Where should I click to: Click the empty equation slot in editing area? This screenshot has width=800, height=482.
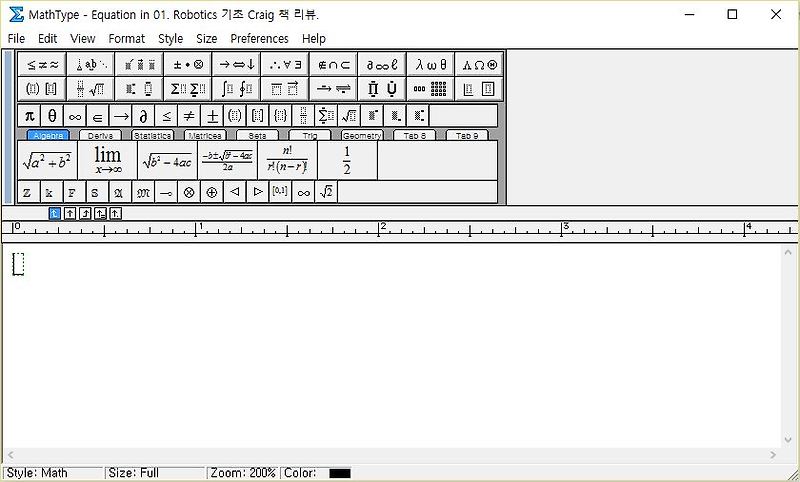[18, 264]
